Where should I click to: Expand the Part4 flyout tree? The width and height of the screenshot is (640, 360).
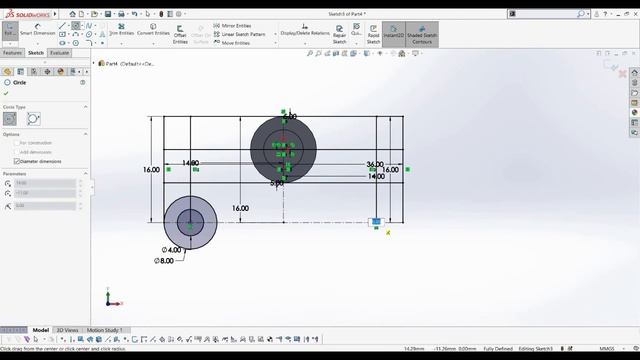coord(94,63)
